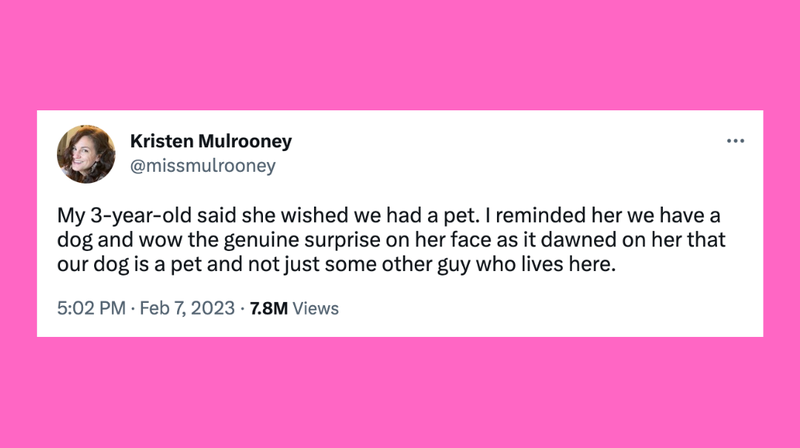Click the tweet's first line about 3-year-old
The image size is (800, 448).
click(388, 215)
